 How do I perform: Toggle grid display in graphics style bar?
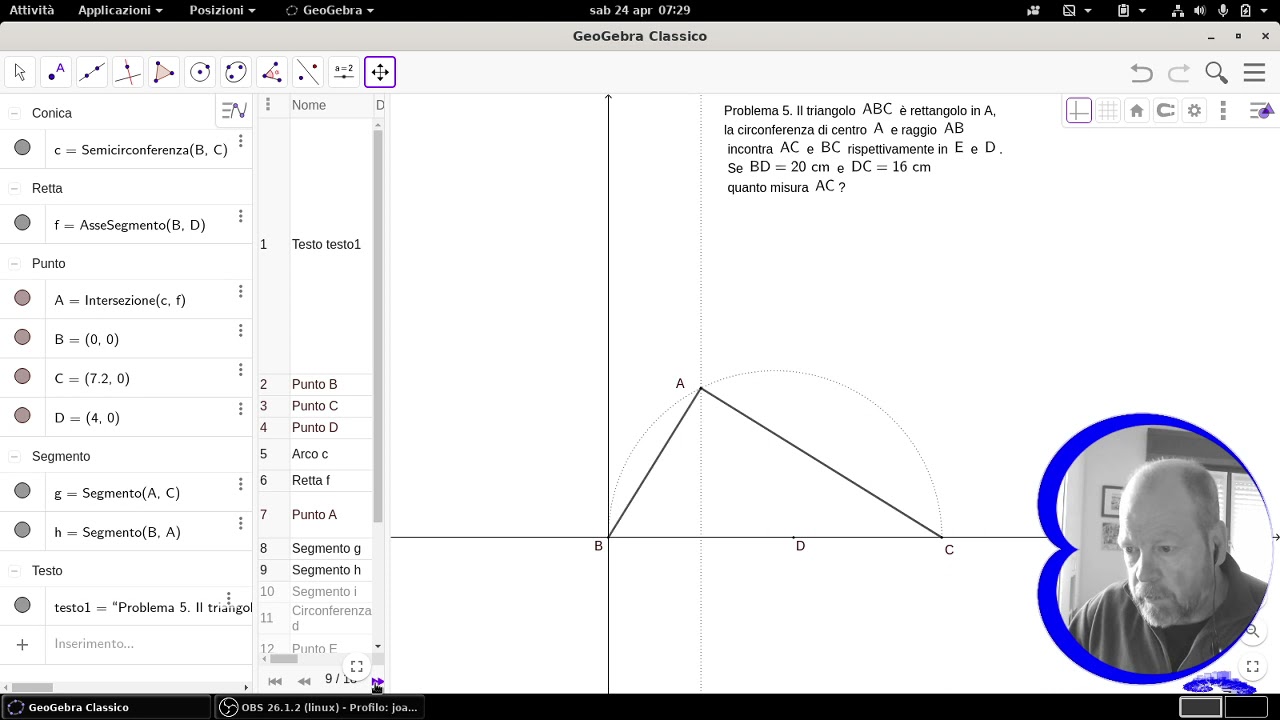tap(1108, 111)
